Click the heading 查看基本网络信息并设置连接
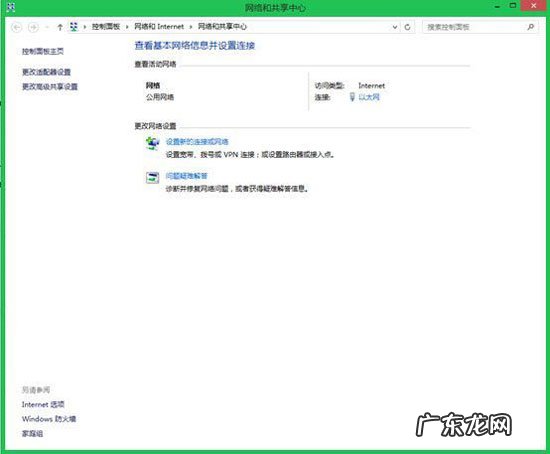The width and height of the screenshot is (550, 454). pyautogui.click(x=195, y=46)
